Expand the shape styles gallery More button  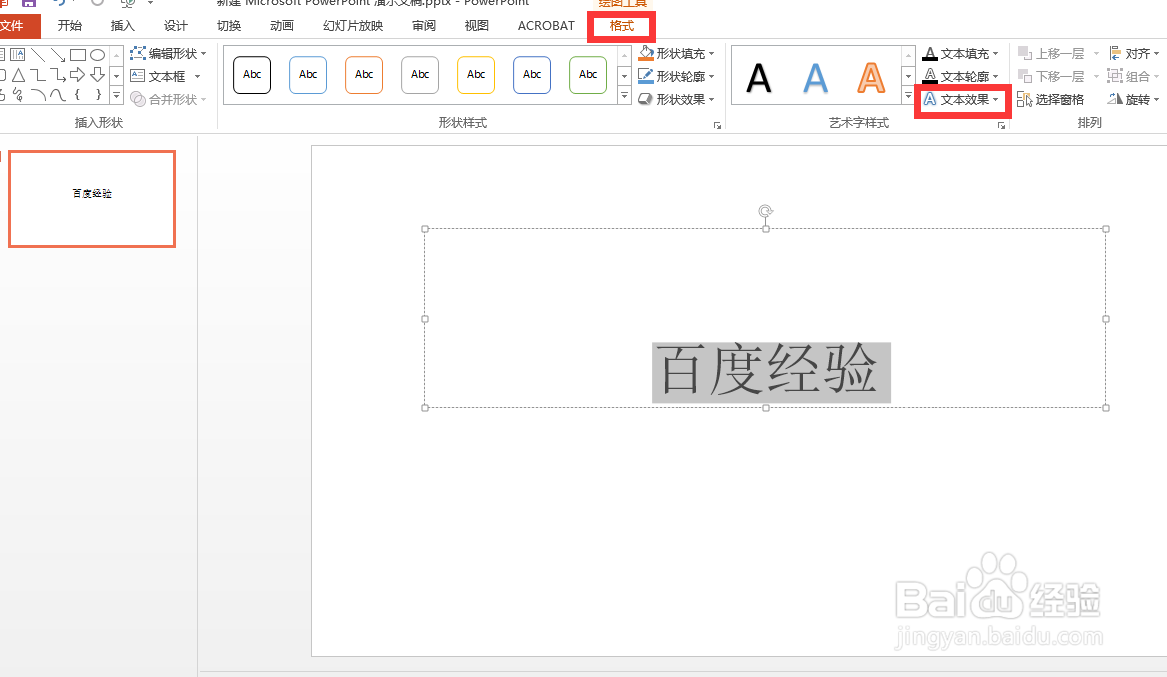coord(624,96)
